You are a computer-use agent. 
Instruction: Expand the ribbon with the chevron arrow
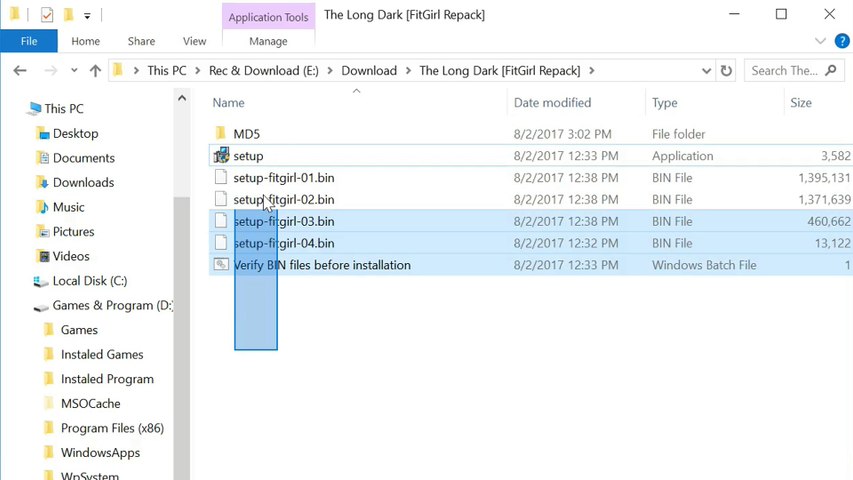pos(820,41)
